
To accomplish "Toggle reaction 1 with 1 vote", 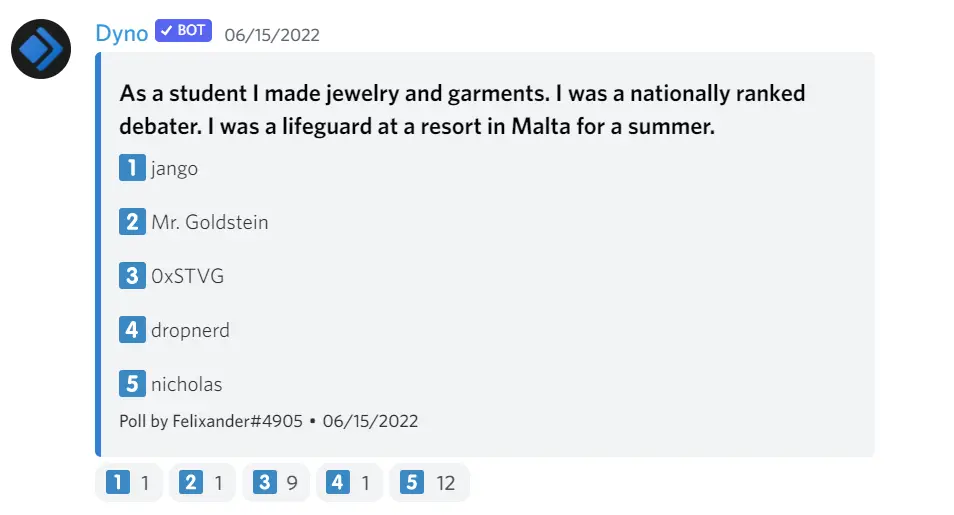I will (x=129, y=484).
